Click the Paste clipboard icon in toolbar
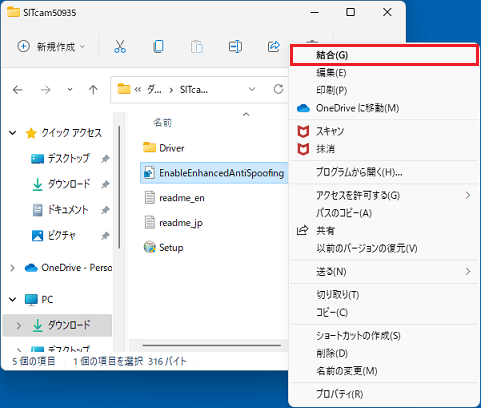The image size is (481, 408). 197,46
